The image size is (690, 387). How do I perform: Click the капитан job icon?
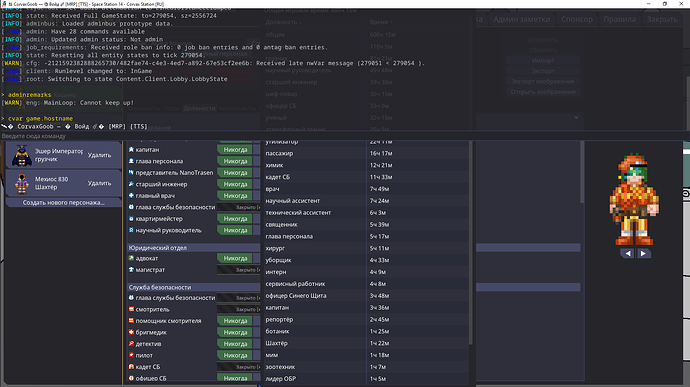pos(131,150)
